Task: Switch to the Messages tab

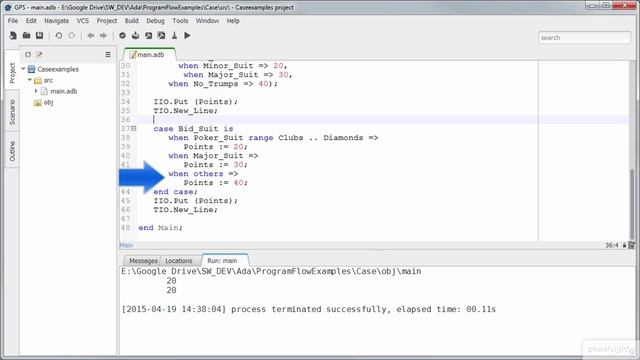Action: coord(143,260)
